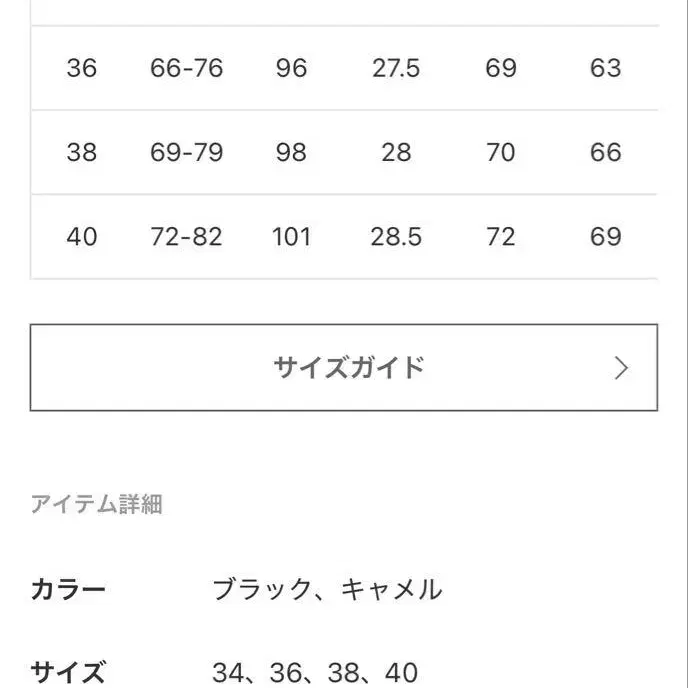Click the 72-82 range cell
Viewport: 688px width, 688px height.
point(186,237)
